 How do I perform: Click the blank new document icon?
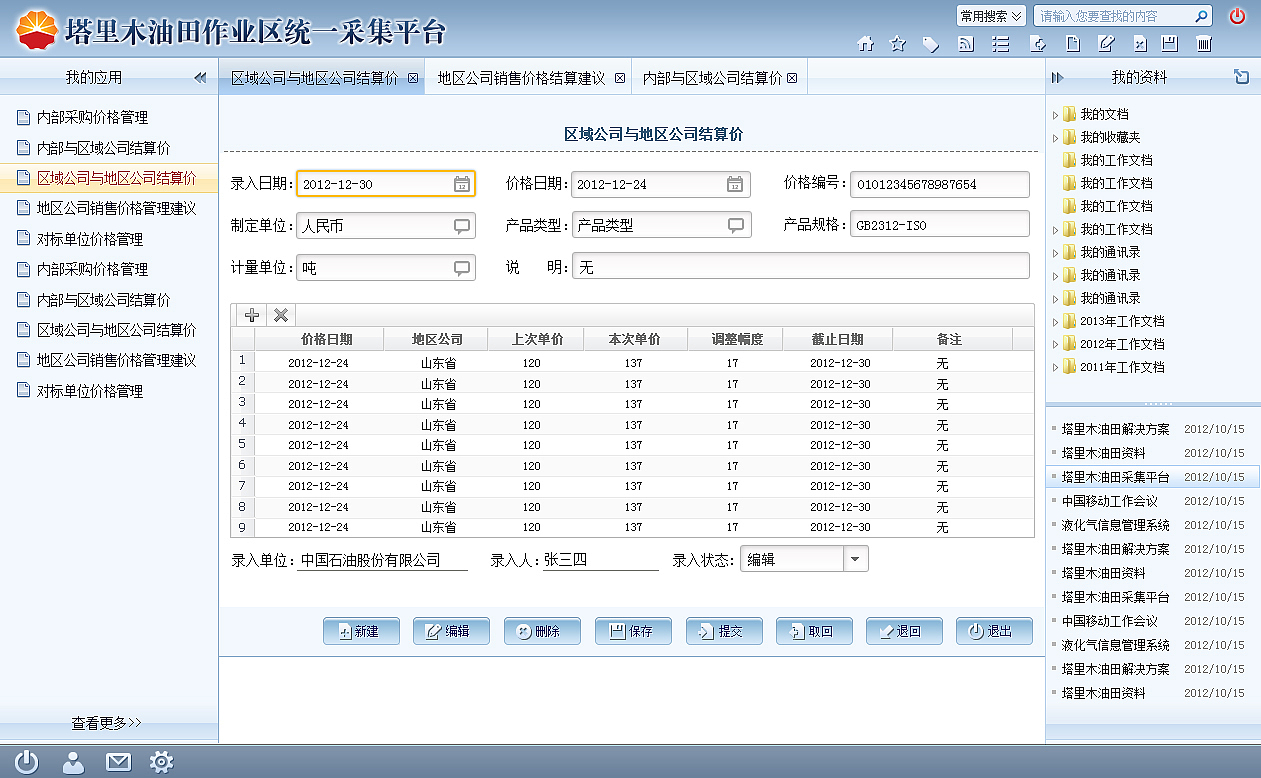(1073, 44)
